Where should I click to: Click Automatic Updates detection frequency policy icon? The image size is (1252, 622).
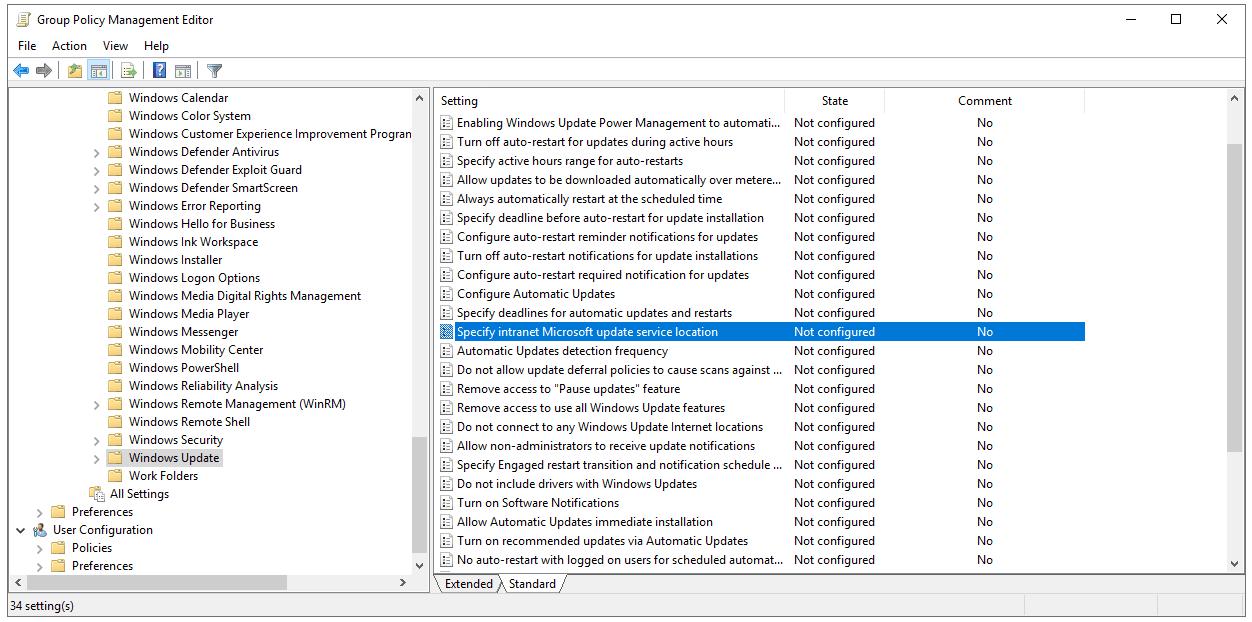(x=447, y=351)
